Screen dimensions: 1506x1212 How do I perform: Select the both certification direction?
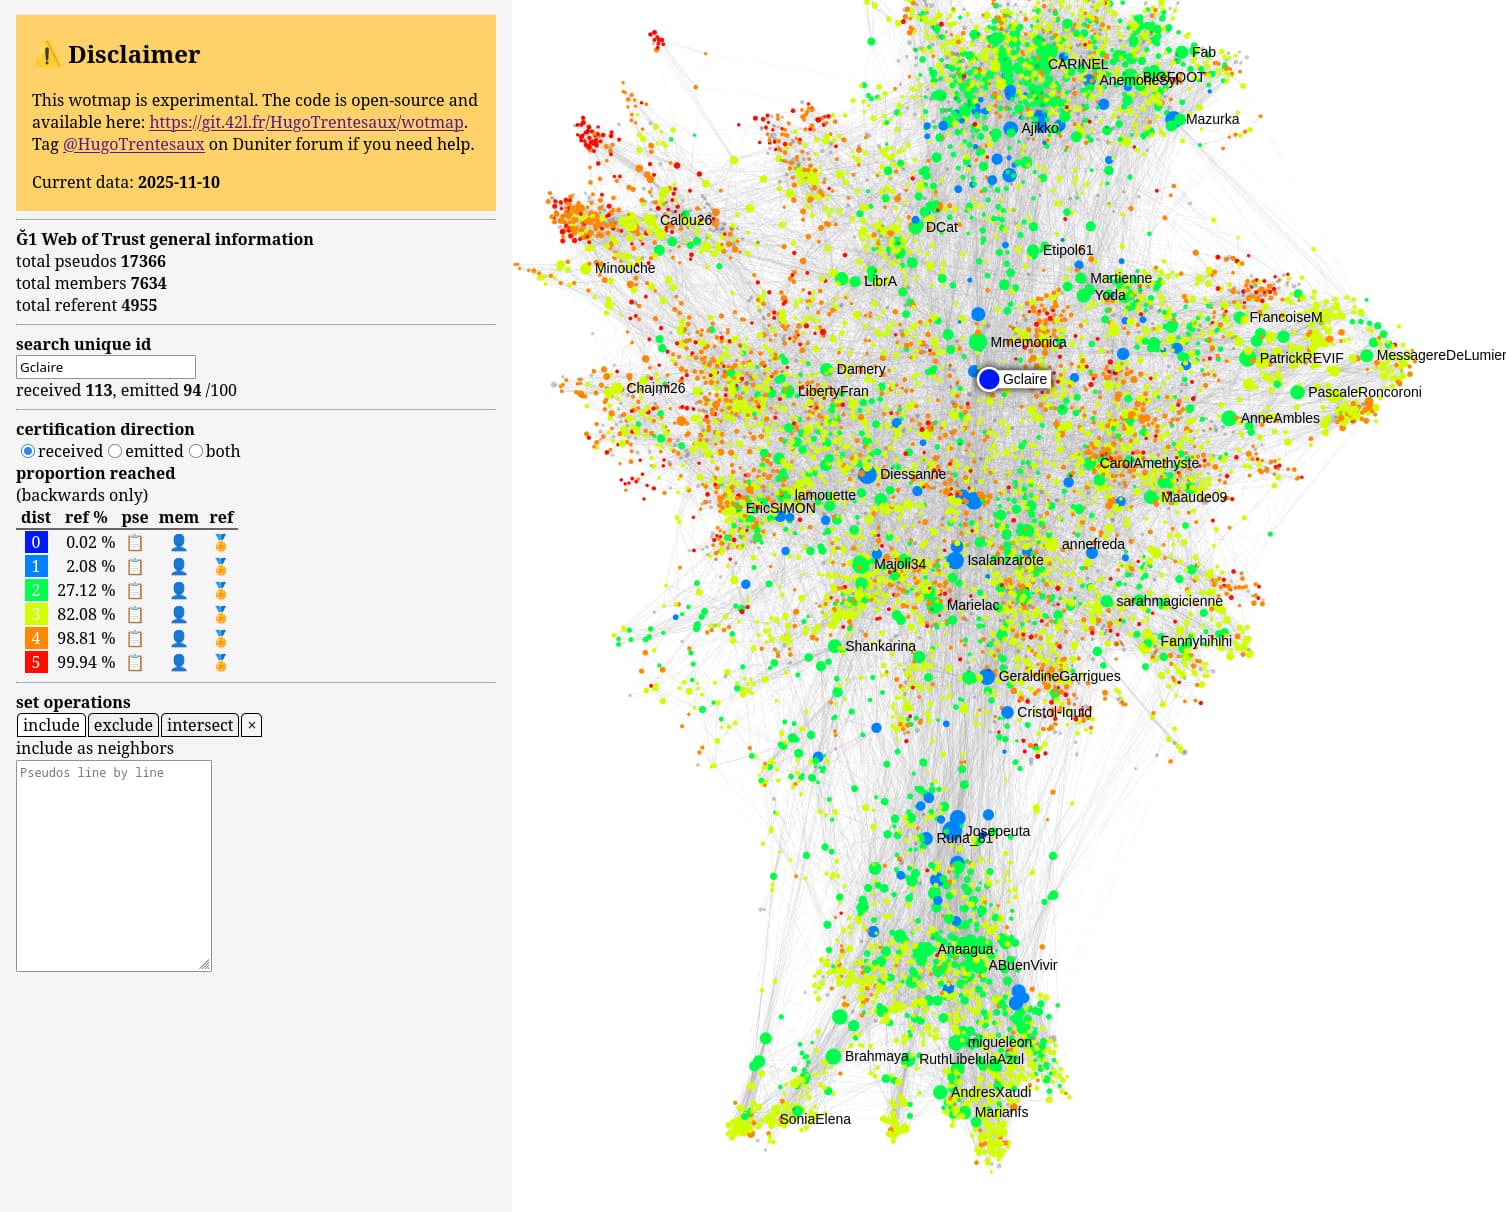click(x=196, y=451)
